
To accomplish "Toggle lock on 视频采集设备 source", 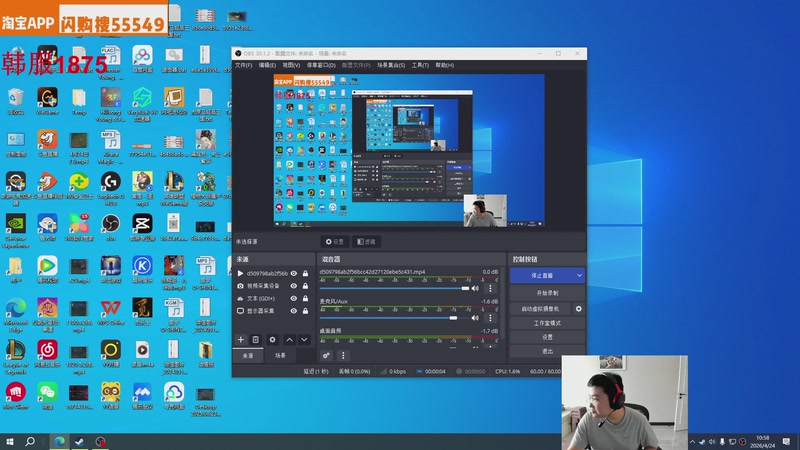I will click(305, 286).
